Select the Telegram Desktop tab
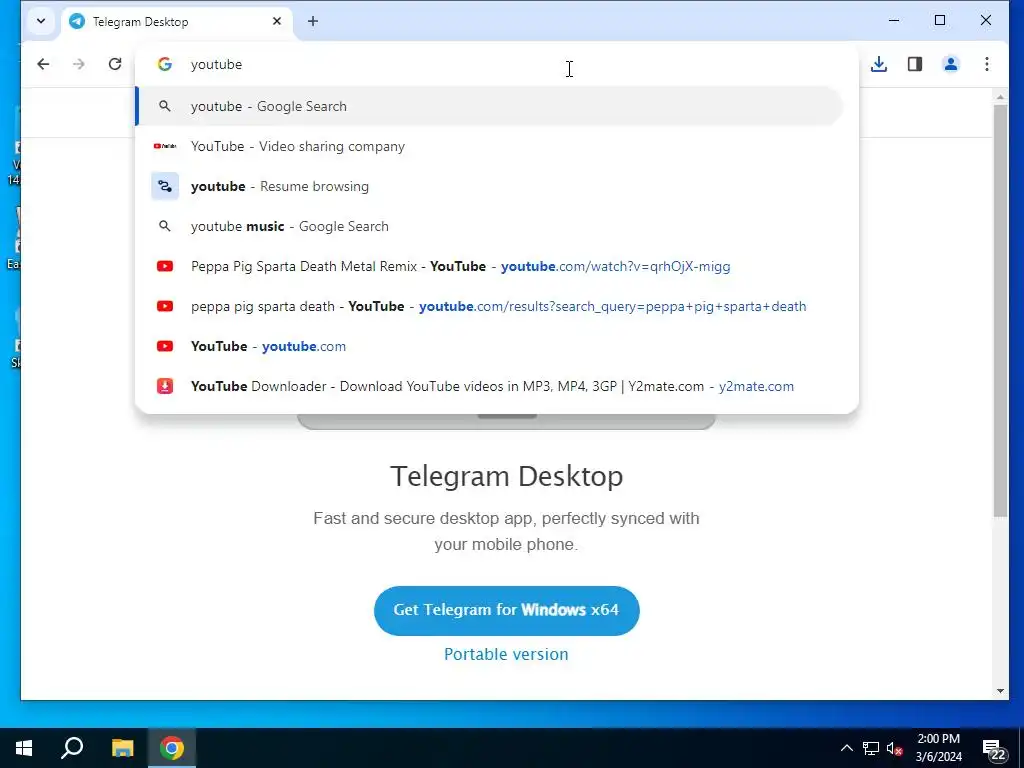 click(177, 22)
